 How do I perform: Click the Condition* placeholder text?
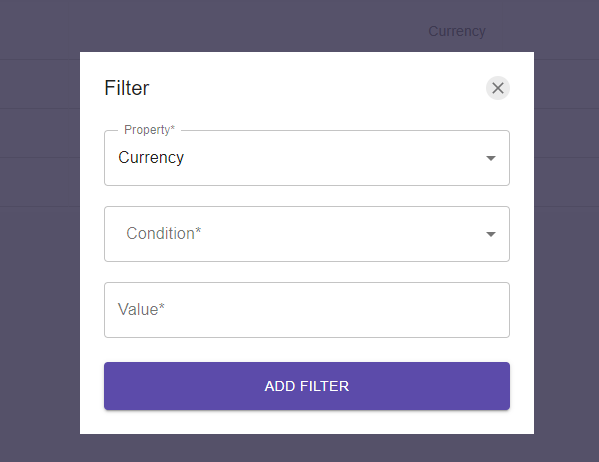point(164,233)
